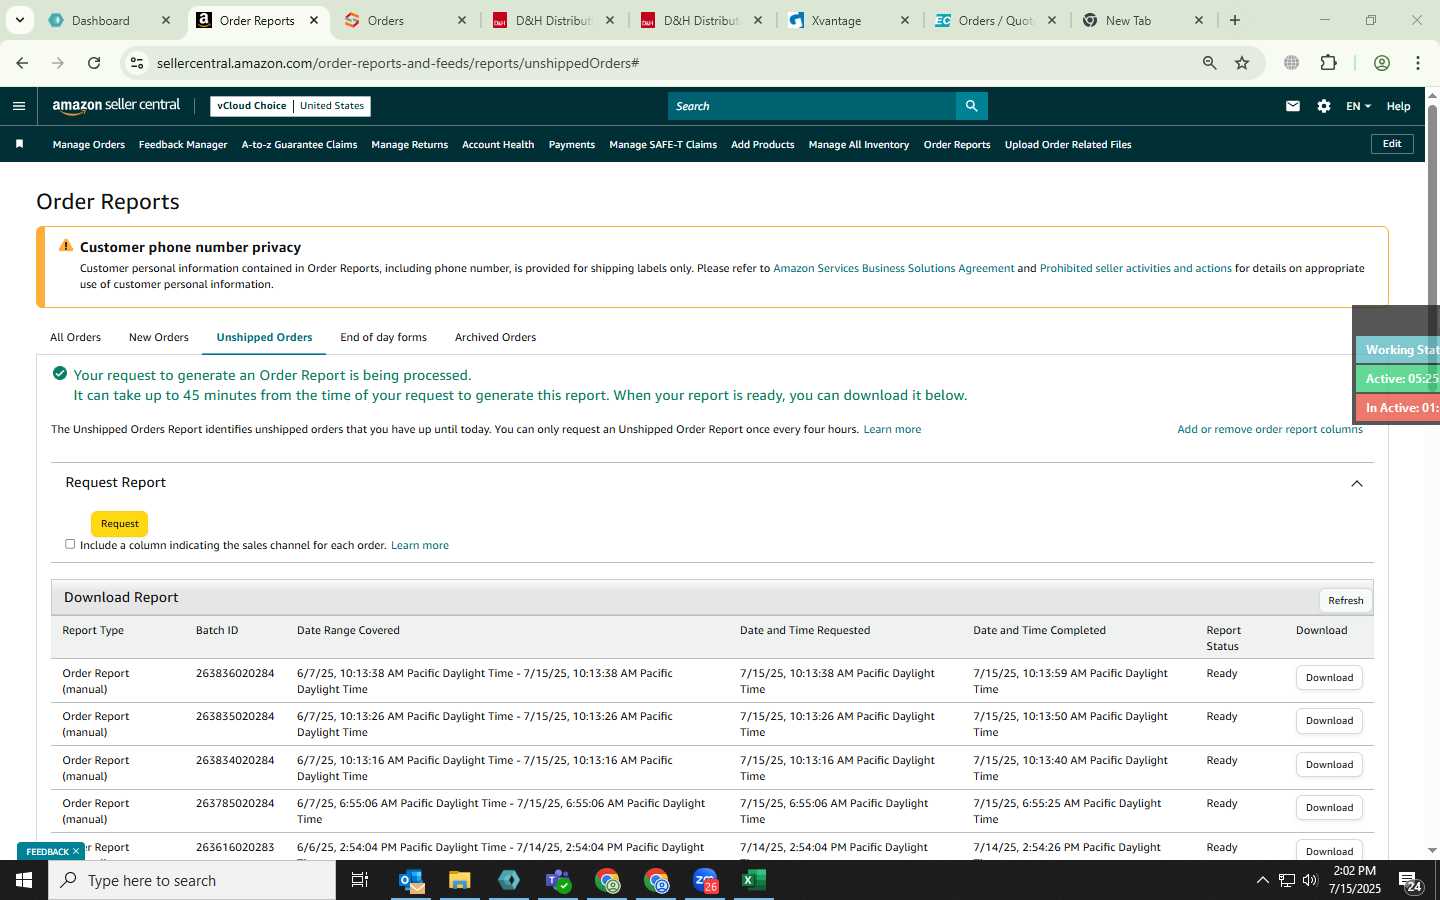Viewport: 1440px width, 900px height.
Task: Open File Explorer from the taskbar
Action: click(x=460, y=880)
